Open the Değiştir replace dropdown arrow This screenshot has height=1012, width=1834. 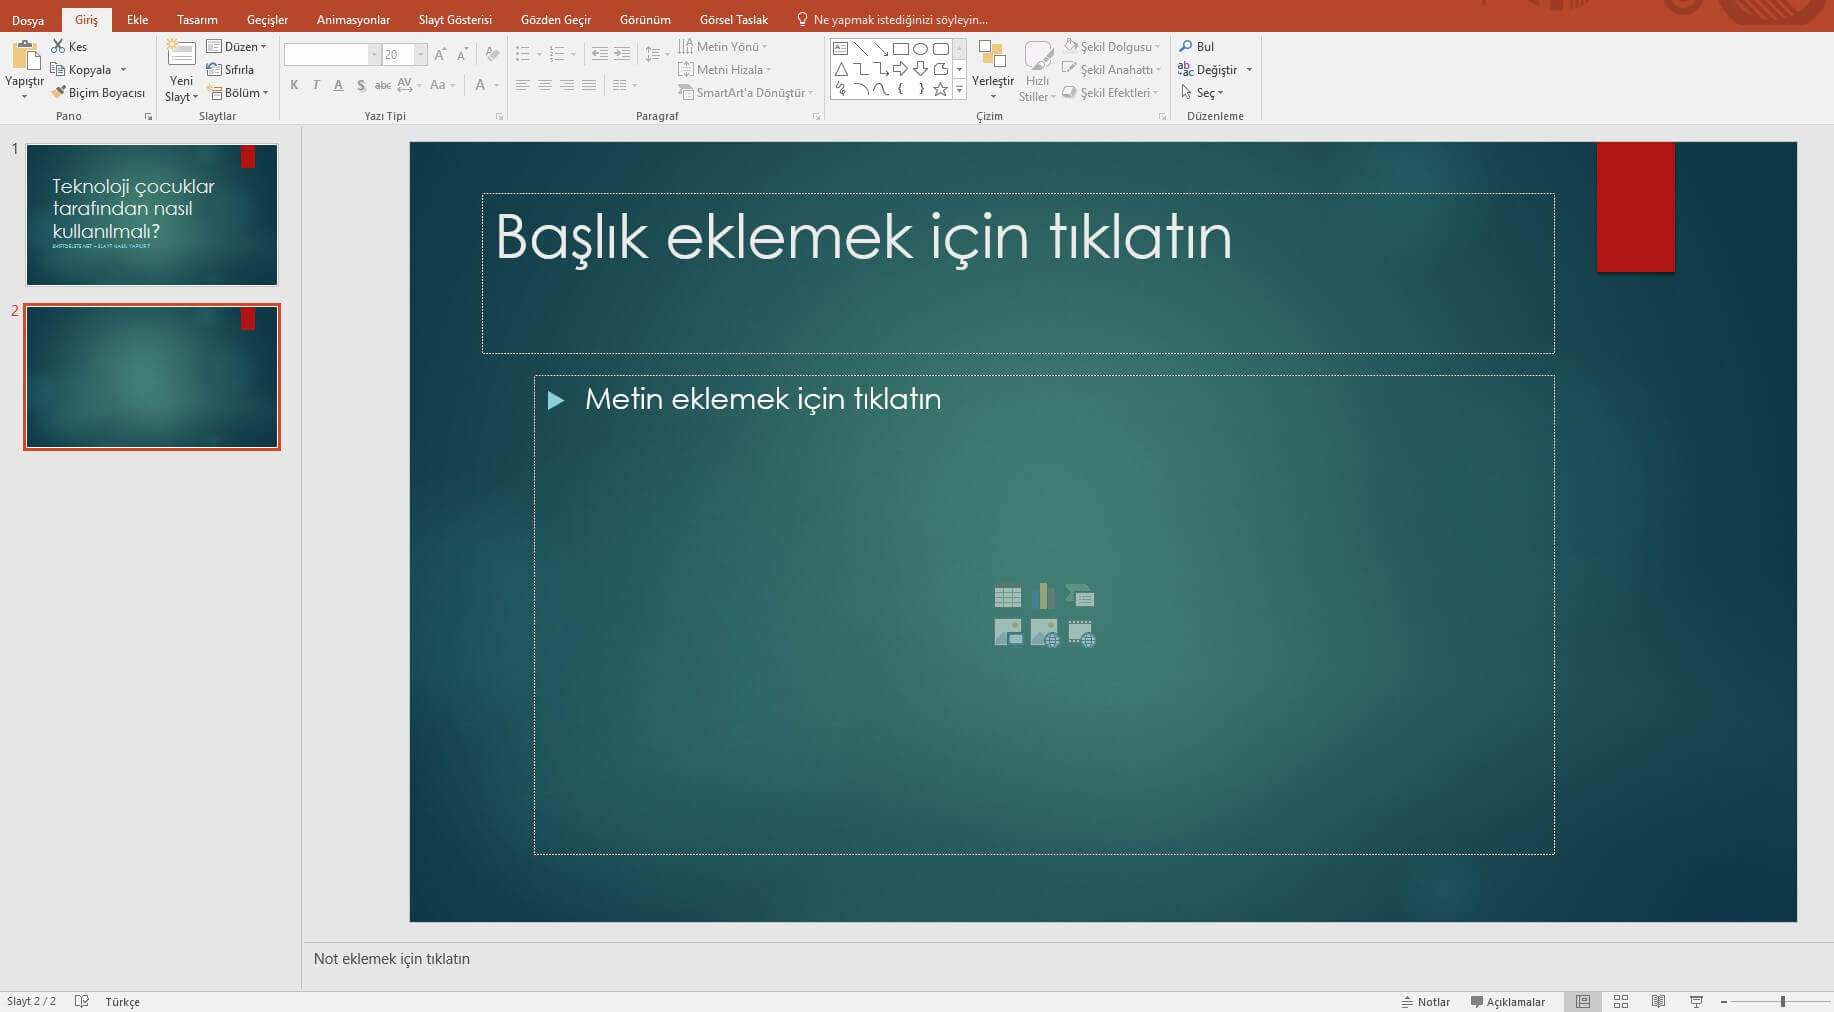(x=1249, y=69)
